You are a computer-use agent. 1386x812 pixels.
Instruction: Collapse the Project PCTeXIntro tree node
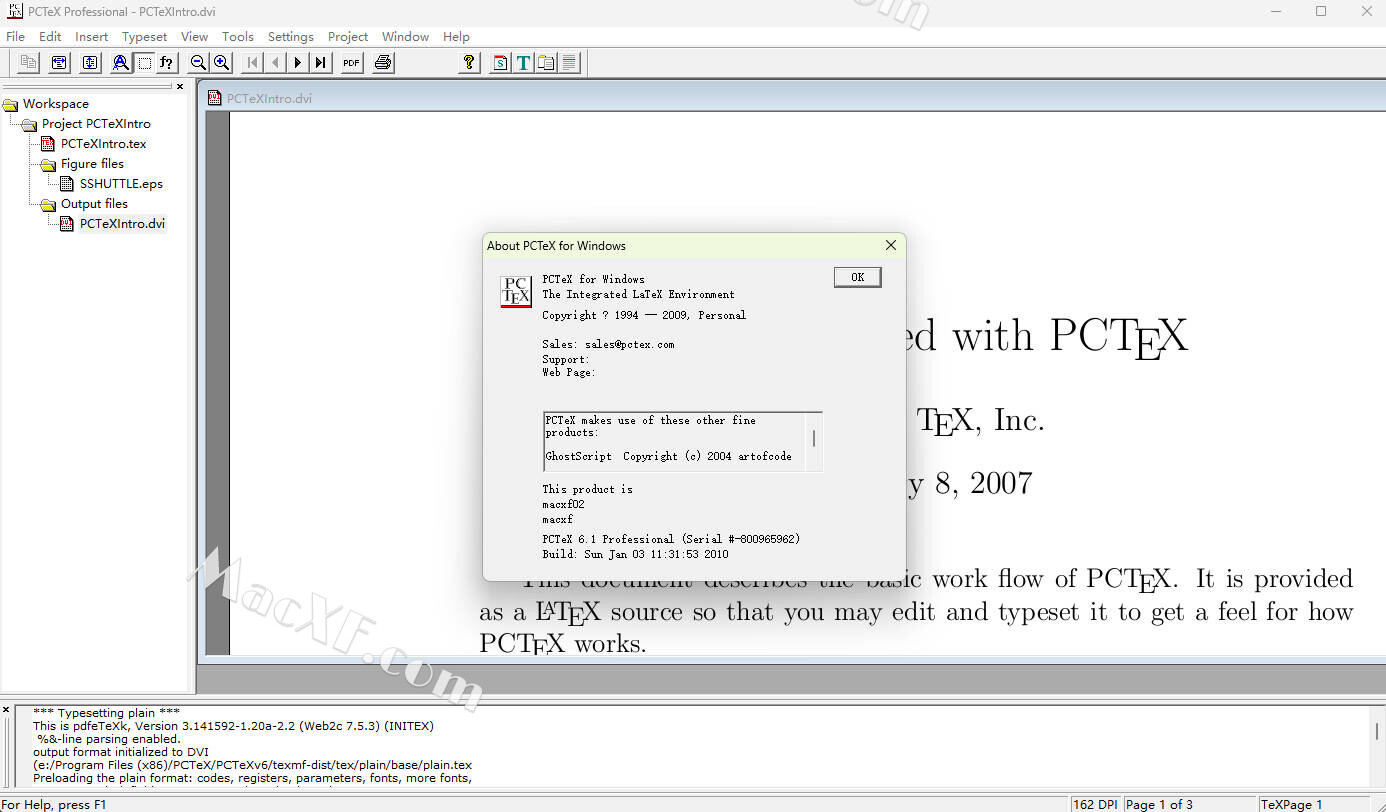28,124
